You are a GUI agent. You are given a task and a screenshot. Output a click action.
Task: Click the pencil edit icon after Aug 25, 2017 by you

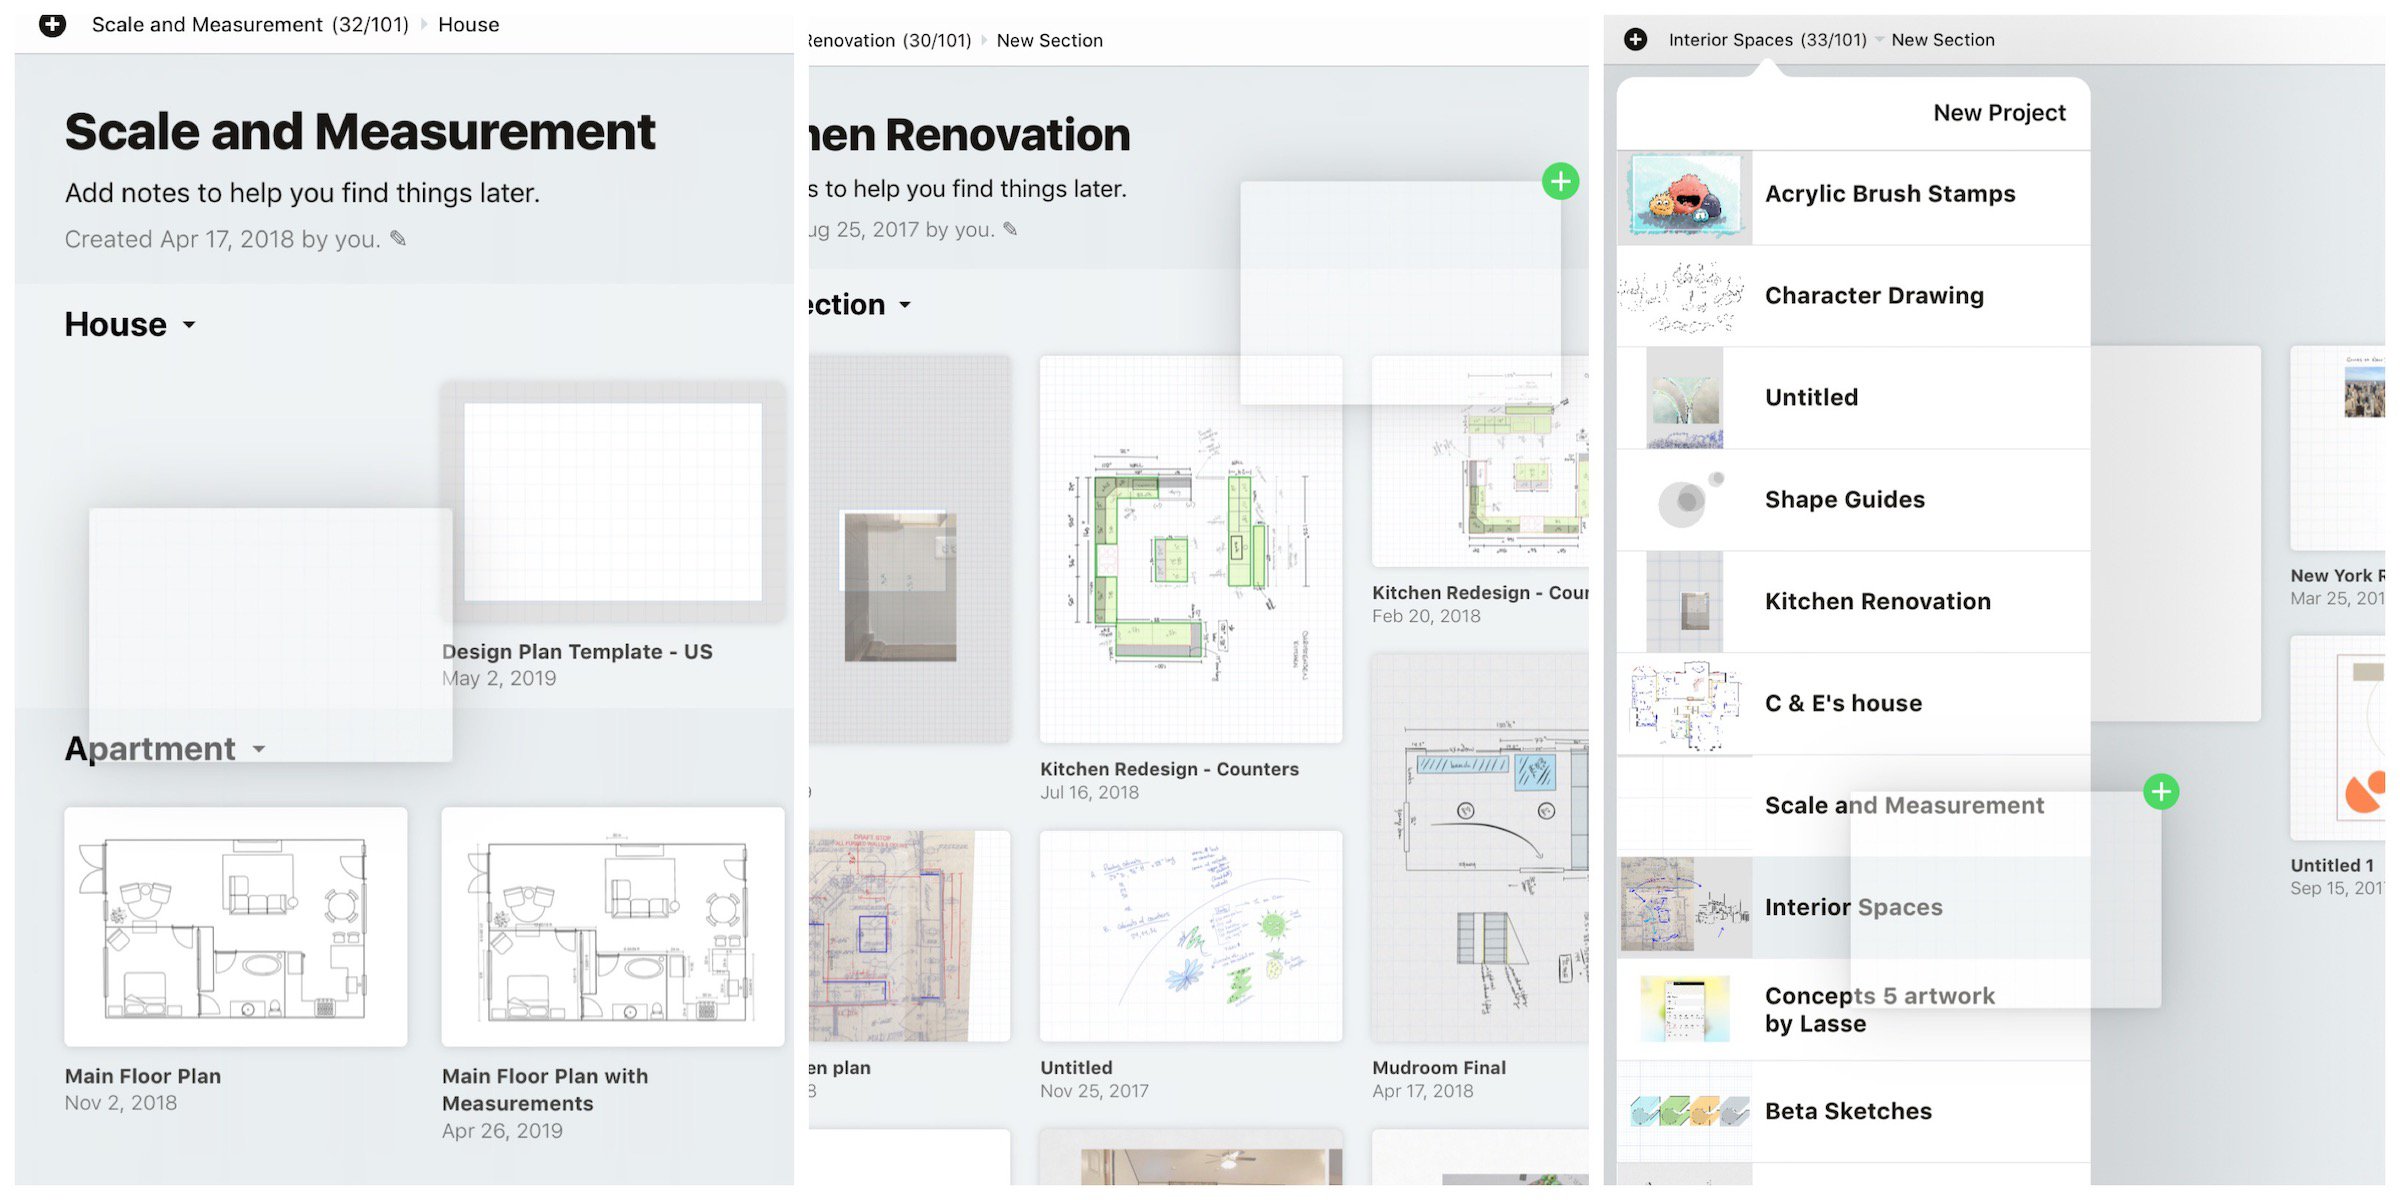1010,229
